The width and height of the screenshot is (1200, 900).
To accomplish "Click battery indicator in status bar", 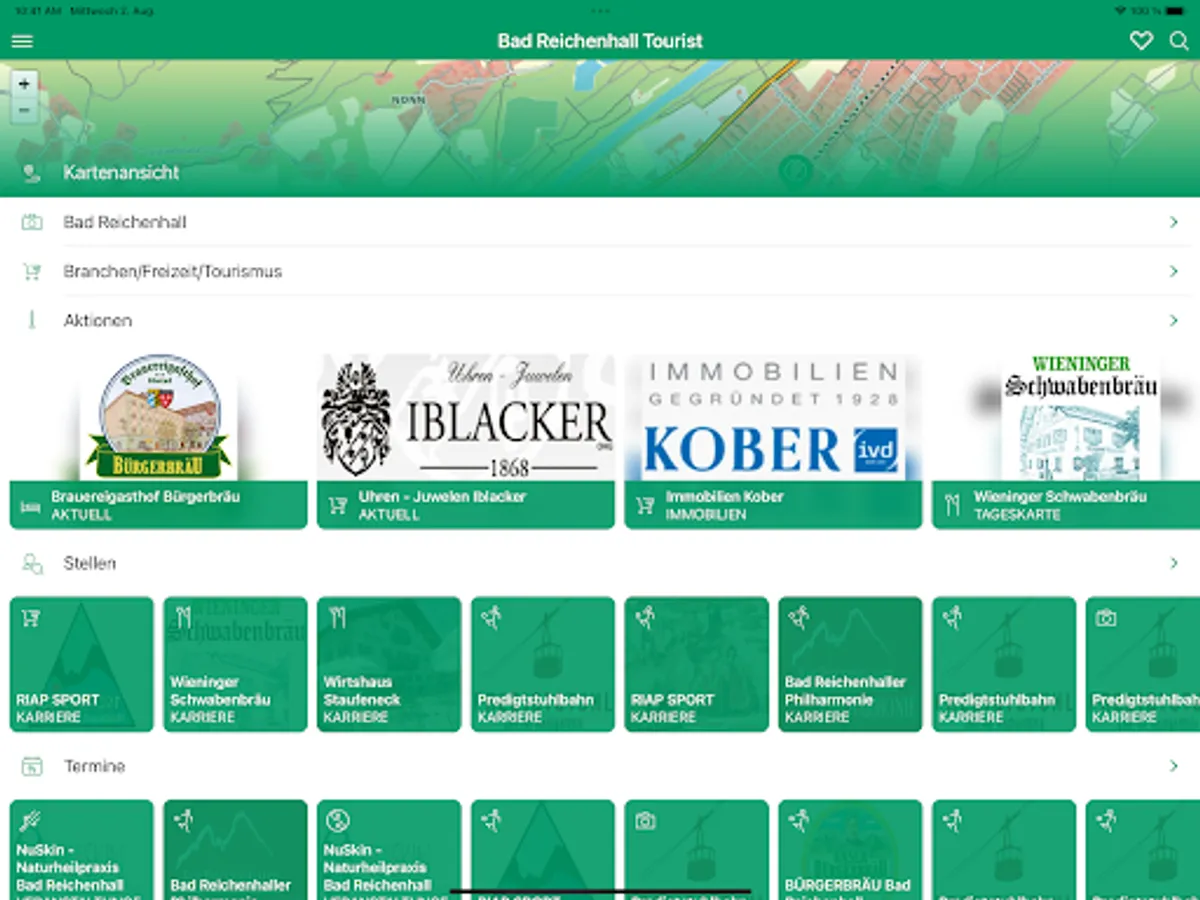I will pos(1174,10).
